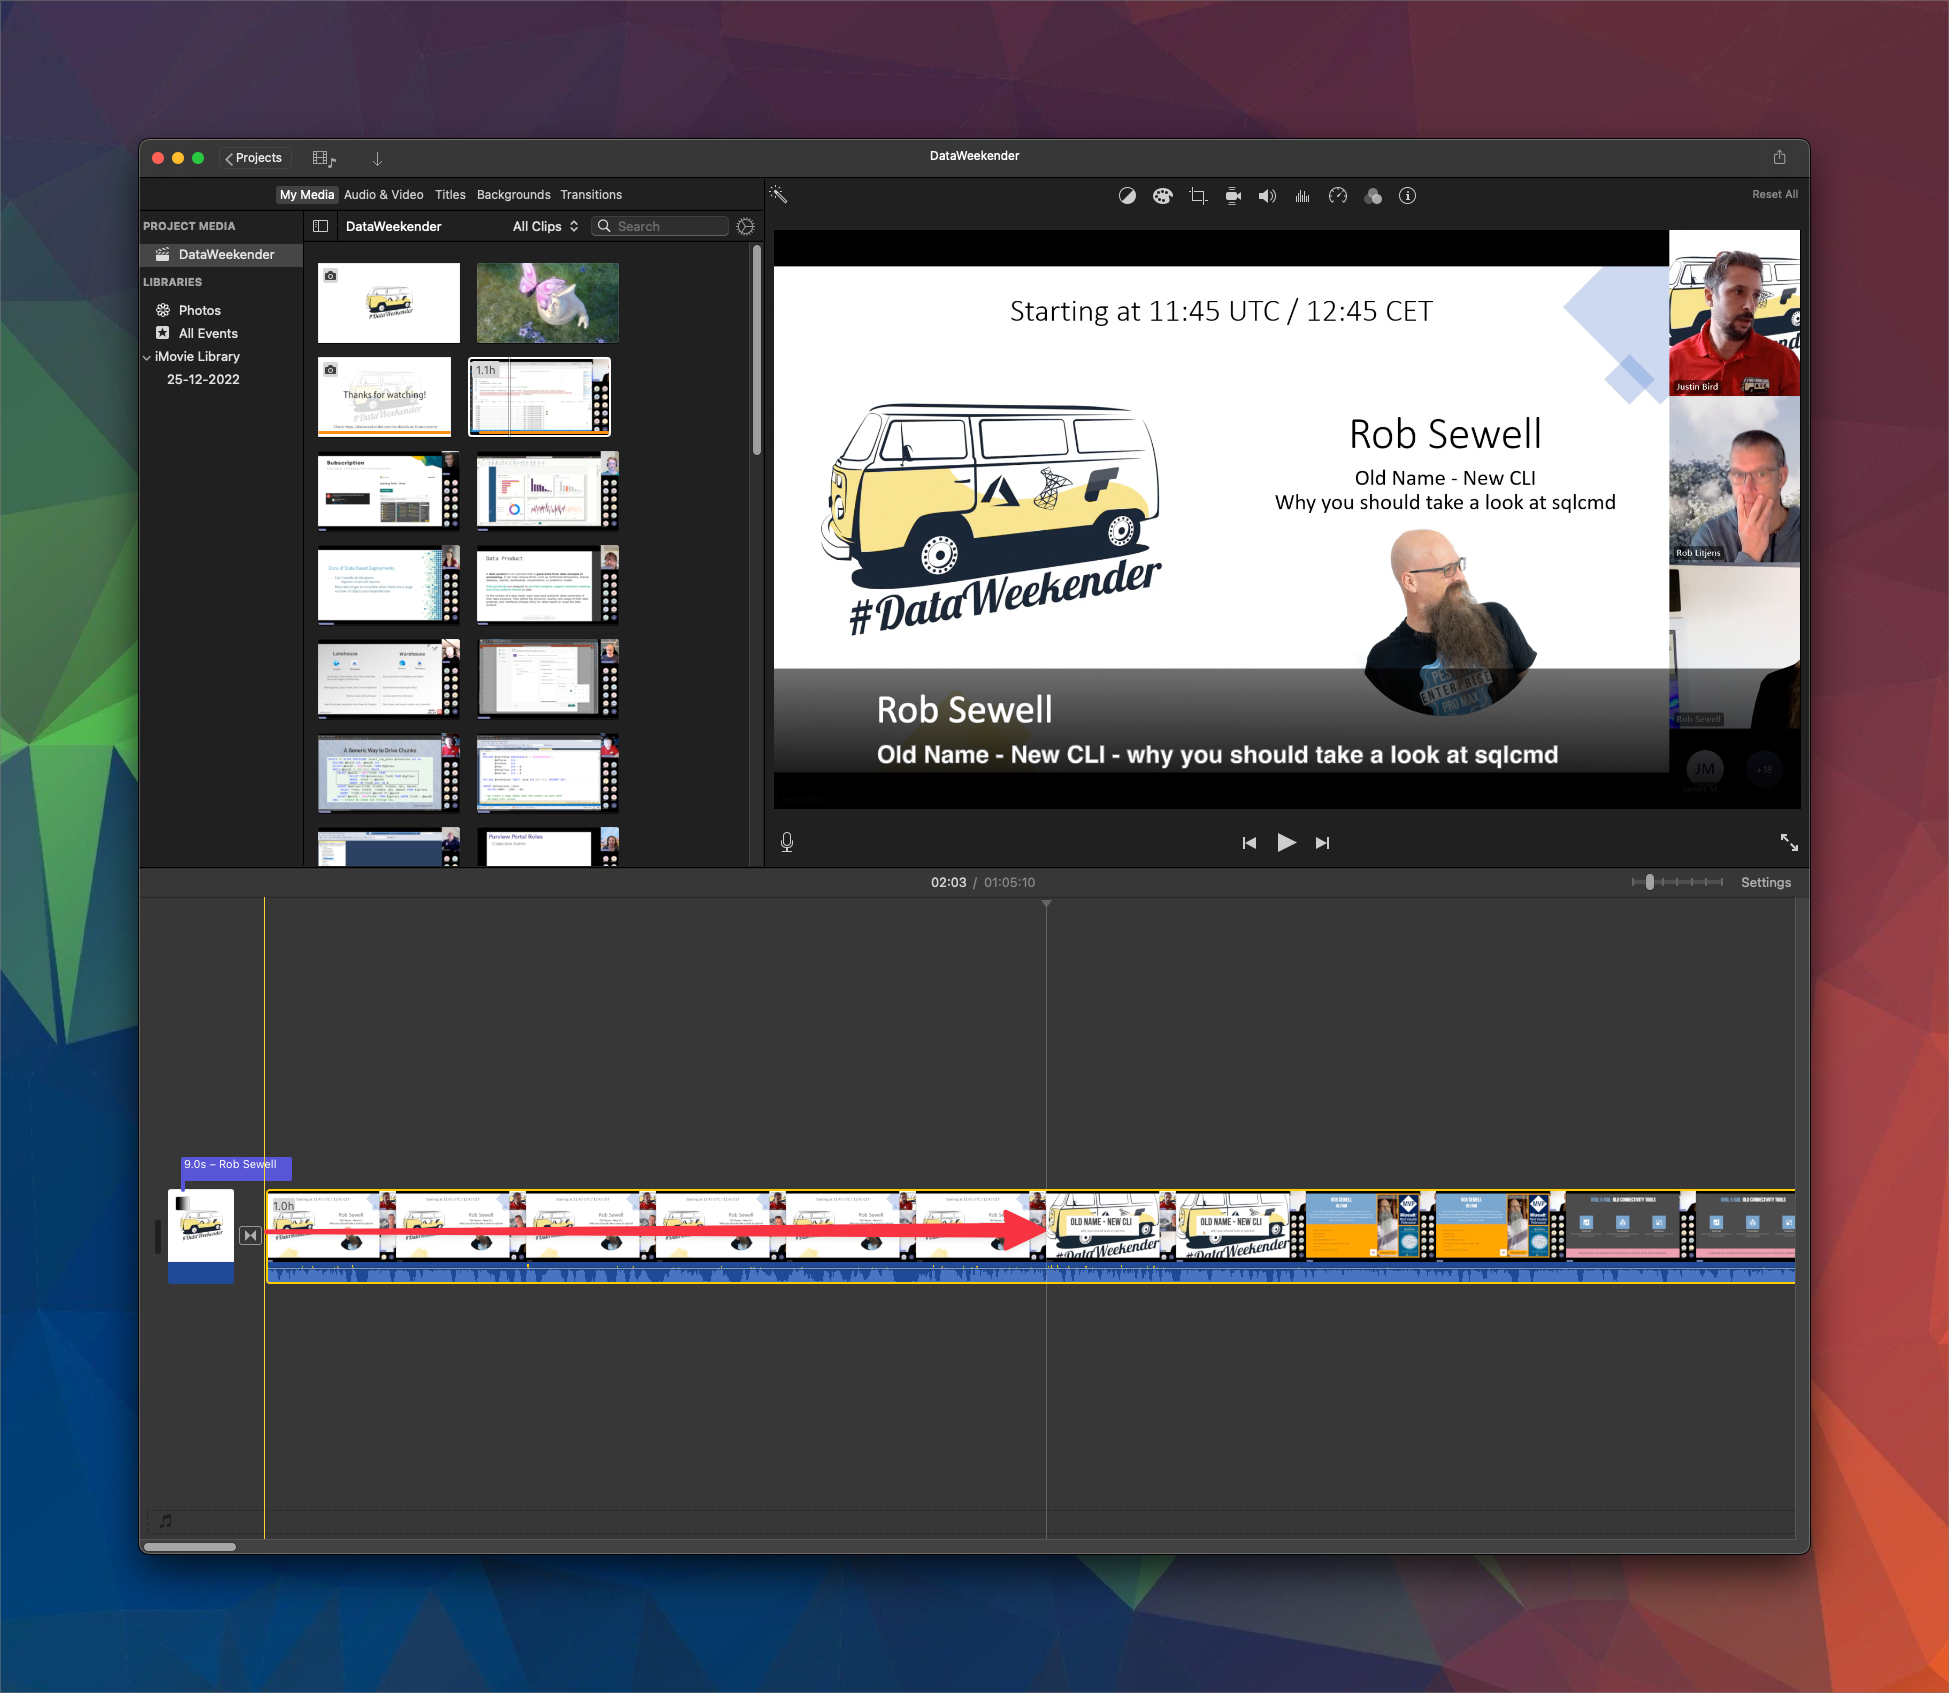Toggle the libraries sidebar list

click(320, 226)
